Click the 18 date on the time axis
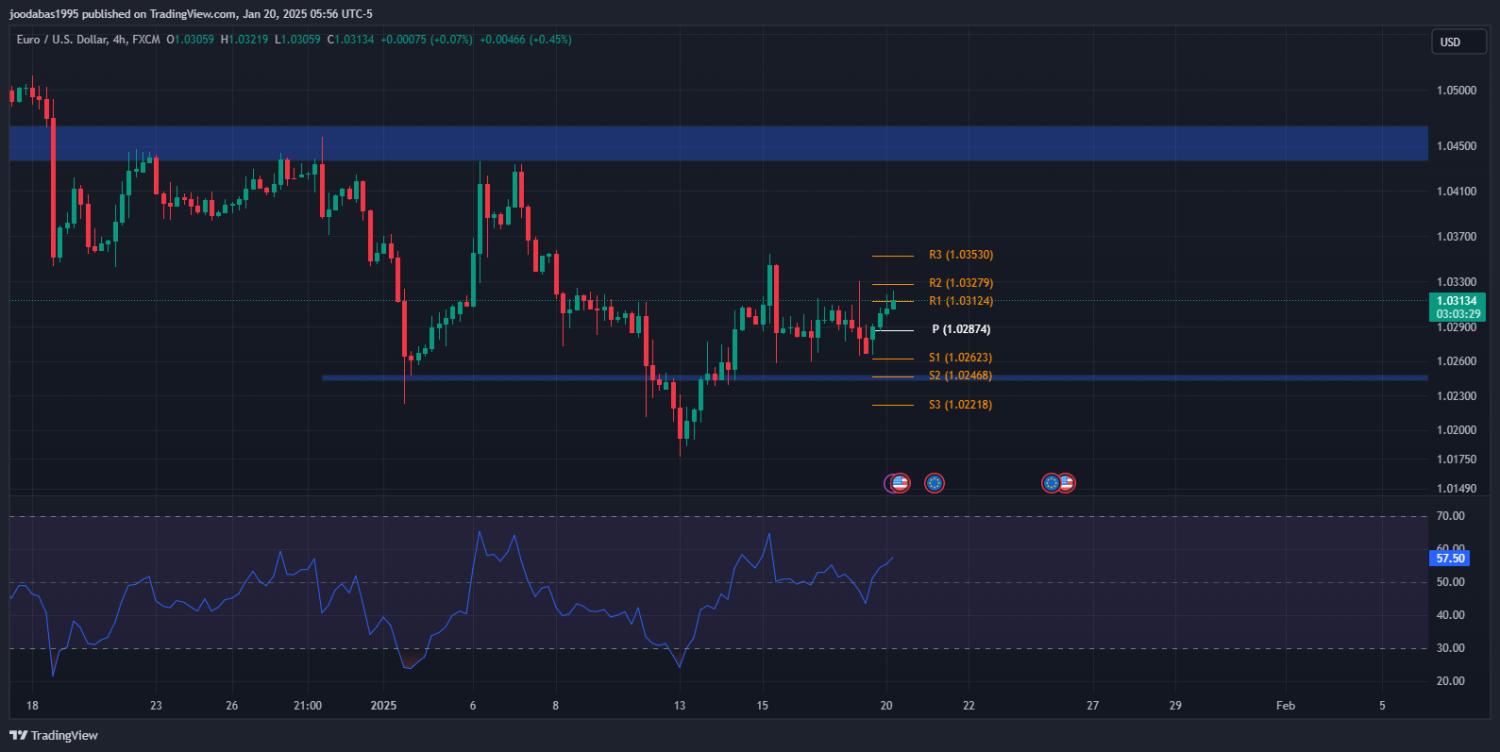Viewport: 1500px width, 752px height. [32, 705]
